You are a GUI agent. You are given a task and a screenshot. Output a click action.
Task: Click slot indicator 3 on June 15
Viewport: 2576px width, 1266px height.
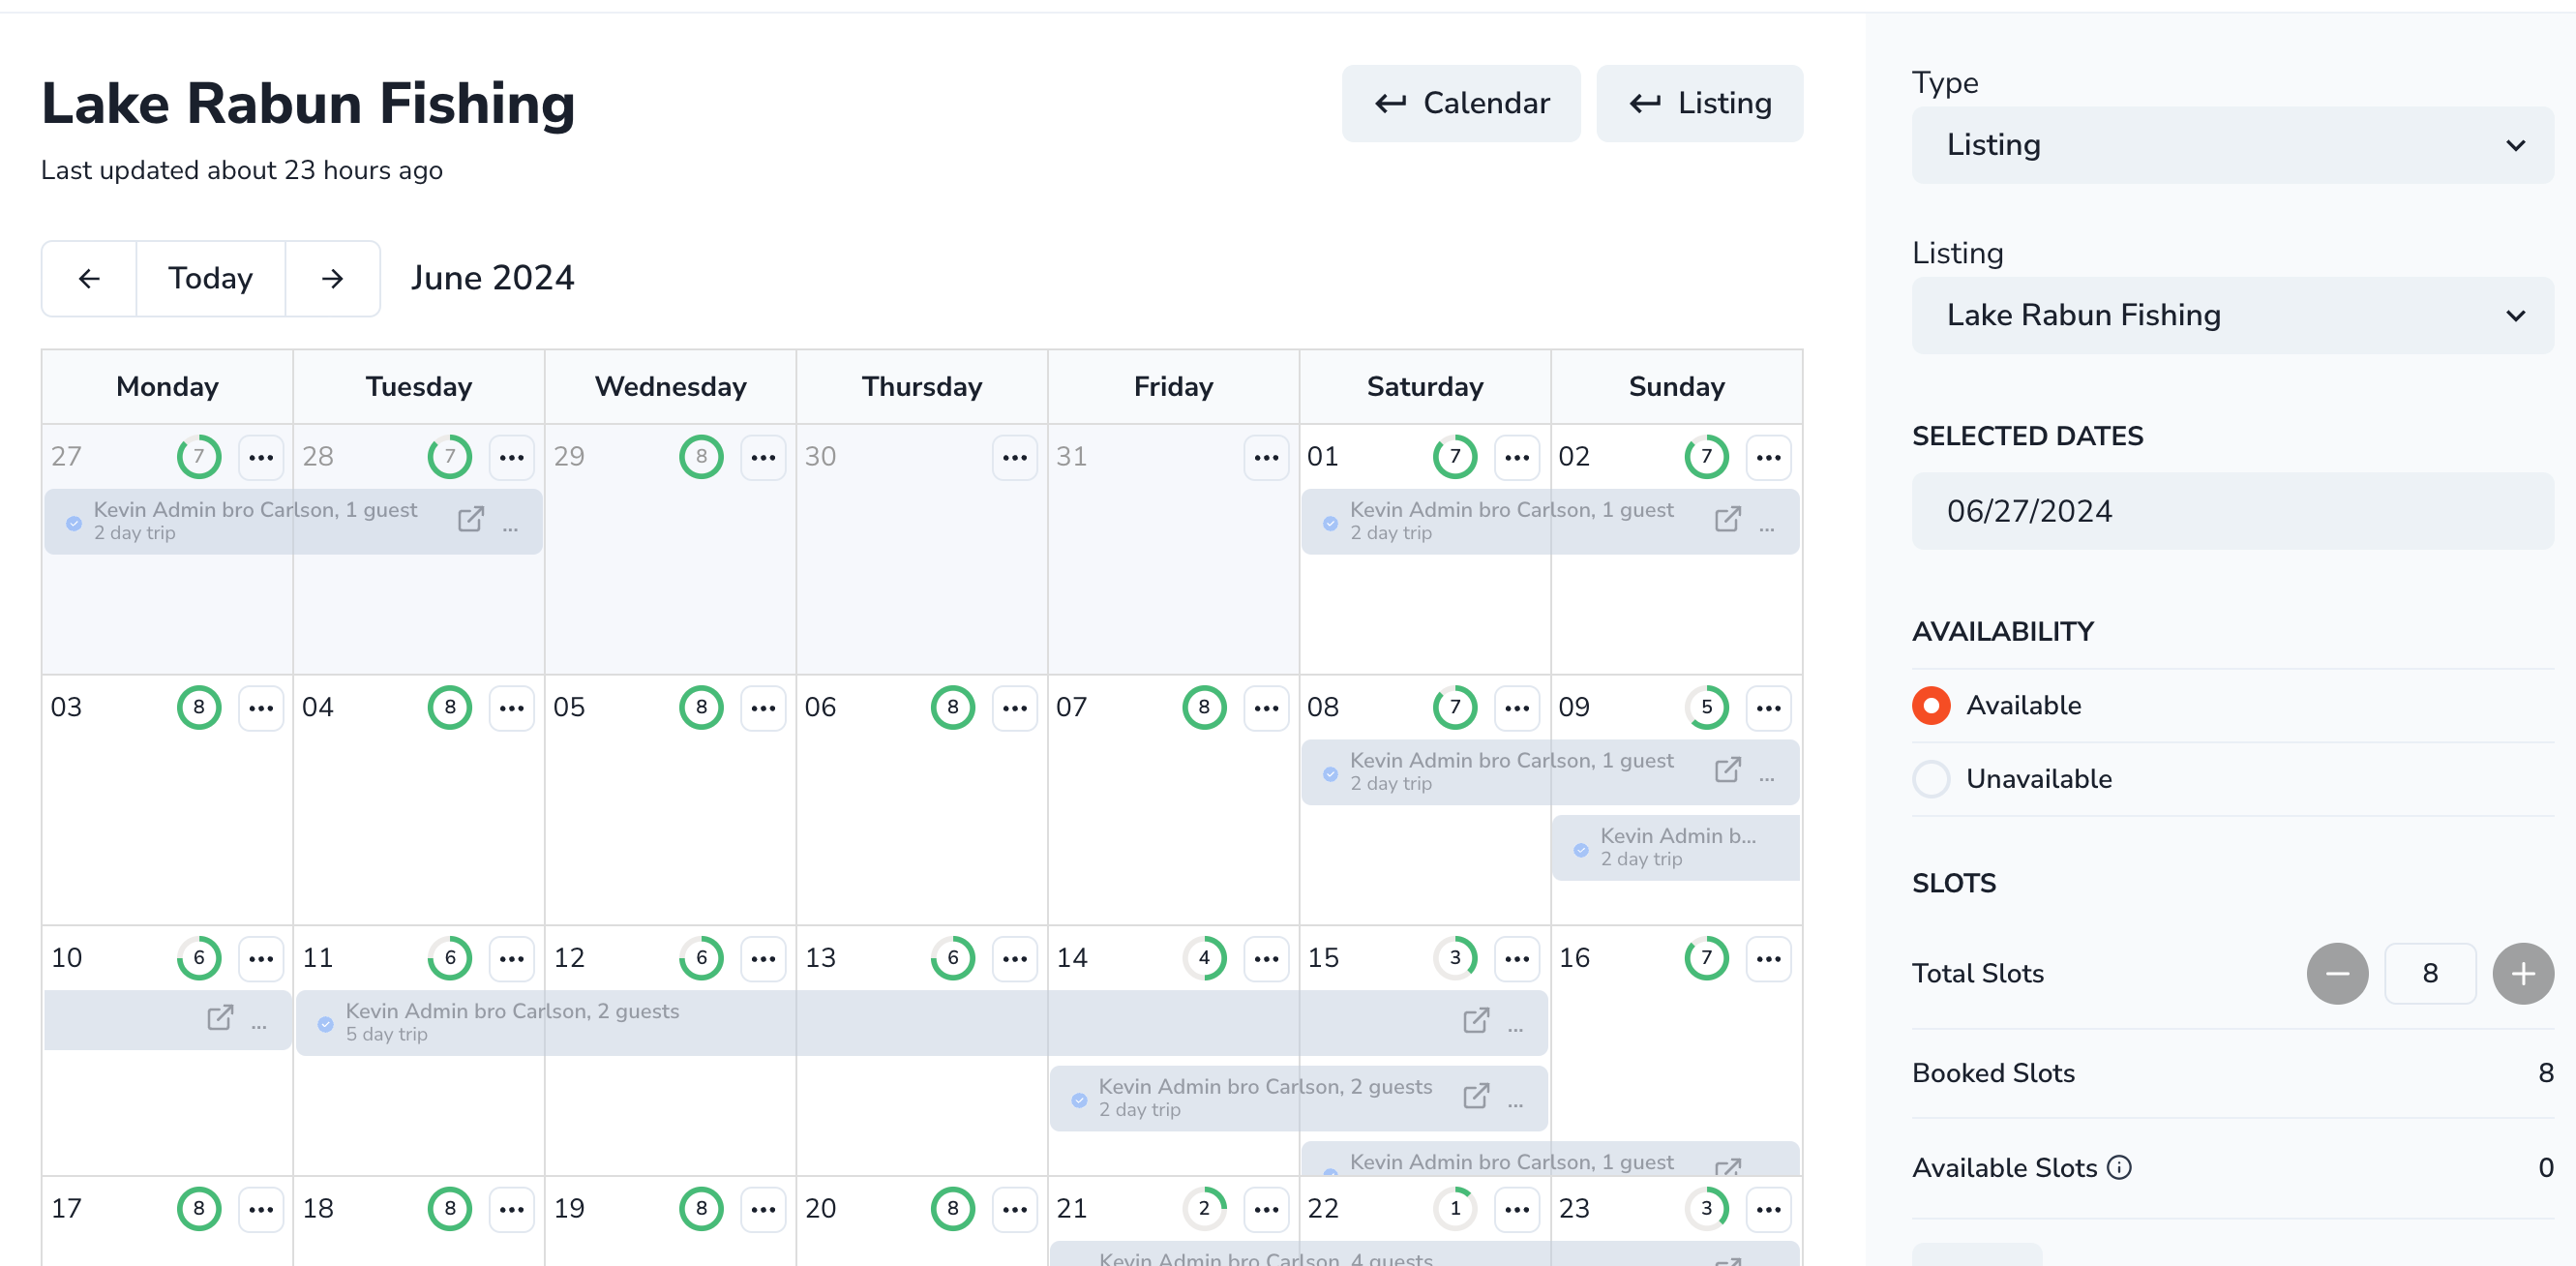point(1455,958)
